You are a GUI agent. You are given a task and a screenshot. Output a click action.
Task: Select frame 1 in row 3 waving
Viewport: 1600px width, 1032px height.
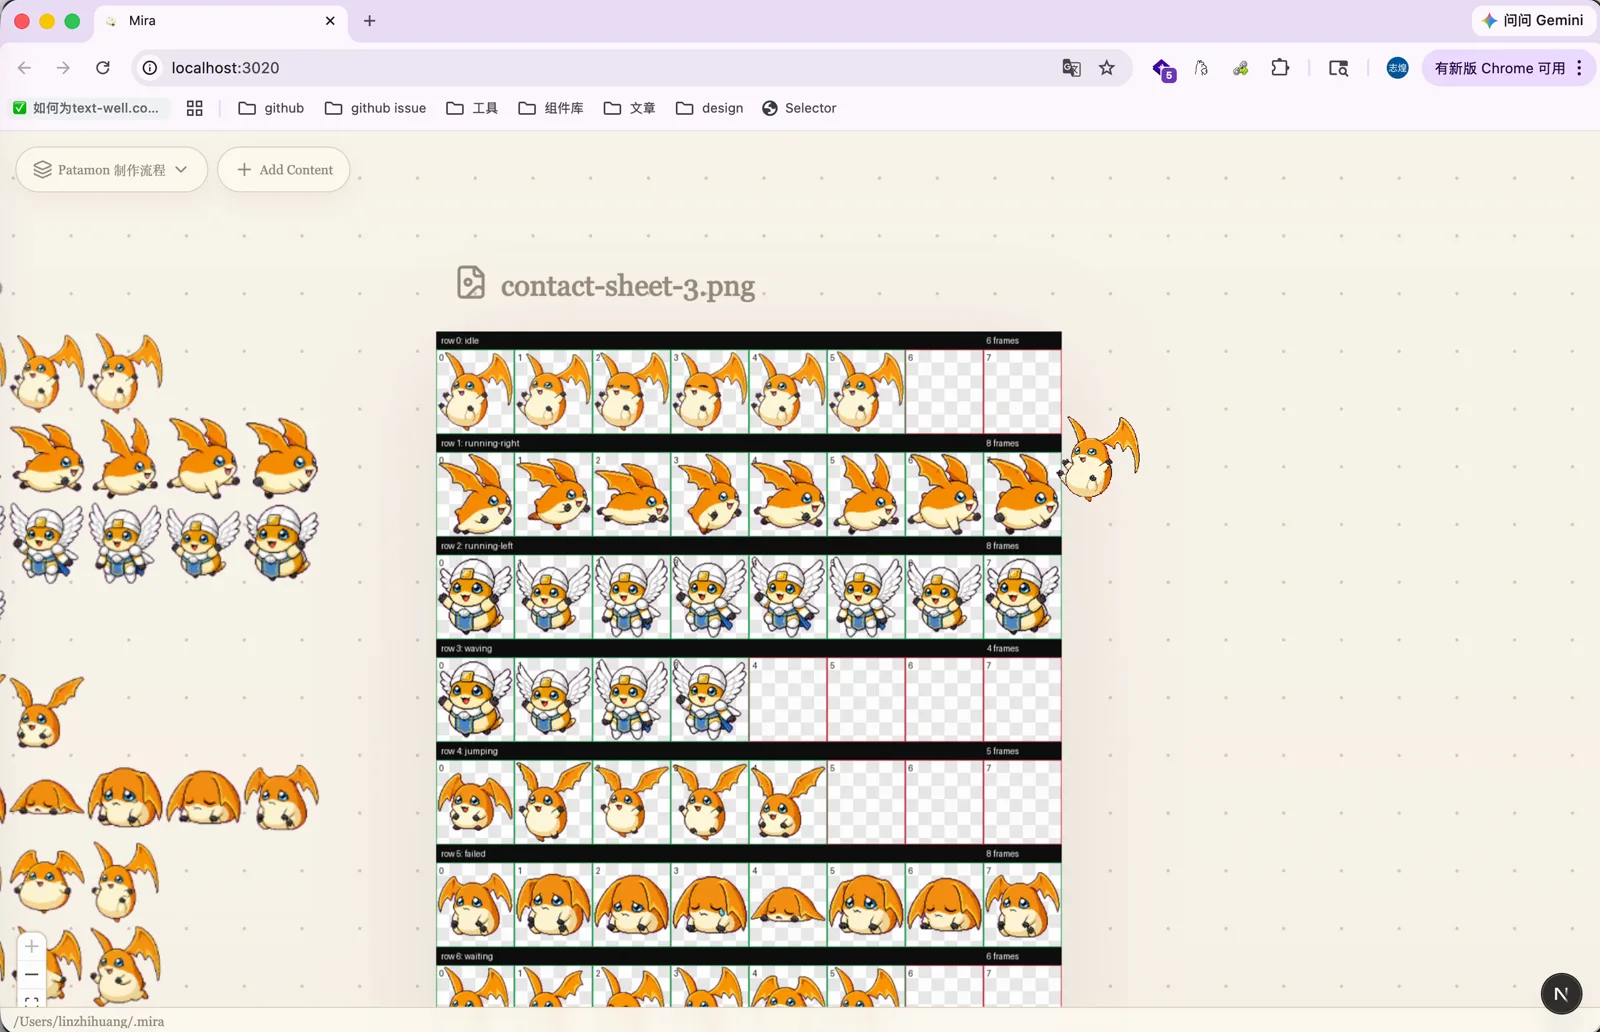[553, 699]
